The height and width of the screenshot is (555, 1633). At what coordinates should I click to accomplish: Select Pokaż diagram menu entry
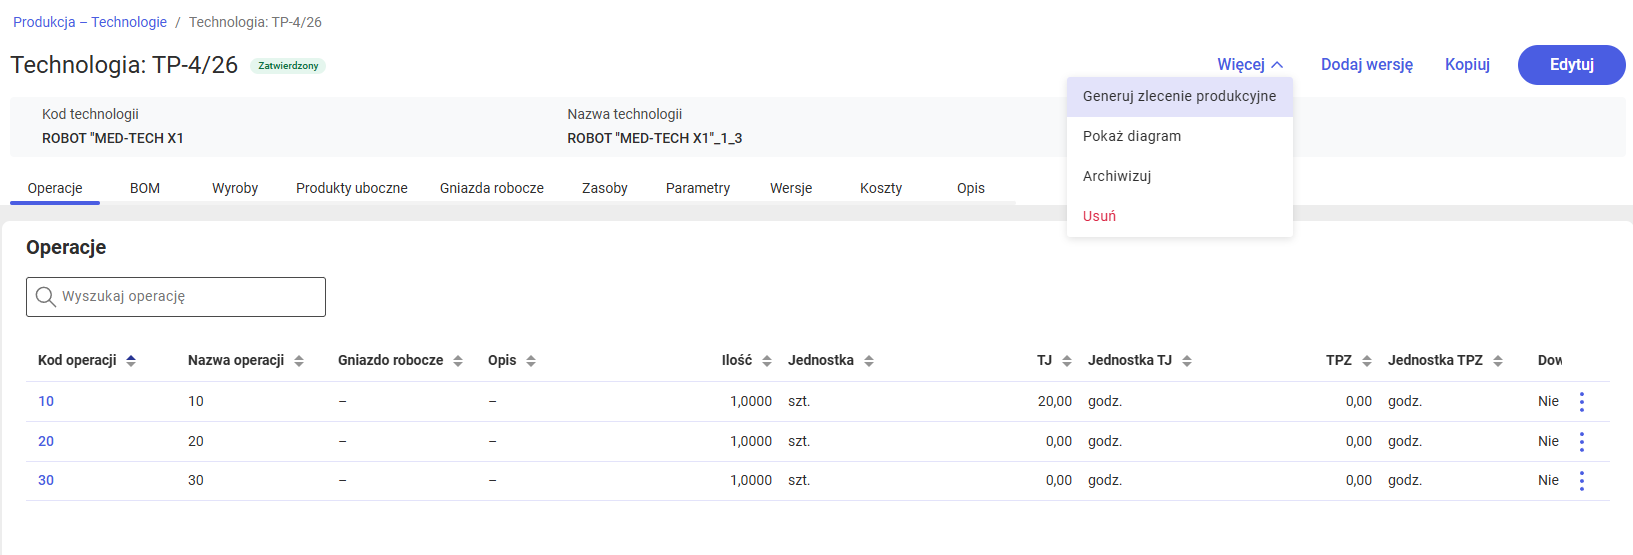point(1180,137)
